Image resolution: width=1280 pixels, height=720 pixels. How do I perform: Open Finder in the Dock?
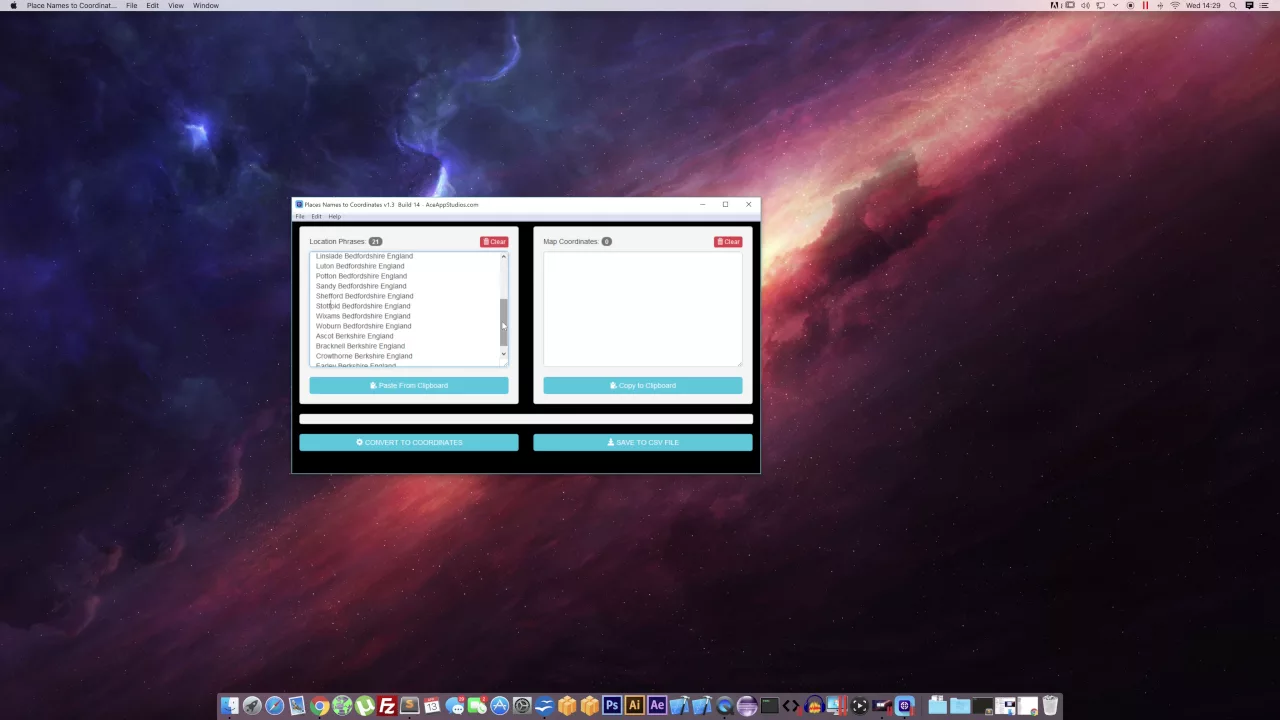click(229, 705)
